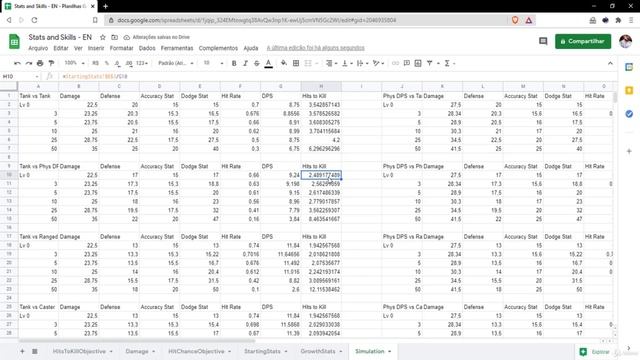Toggle bold formatting
Screen dimensions: 640x360
tap(234, 63)
